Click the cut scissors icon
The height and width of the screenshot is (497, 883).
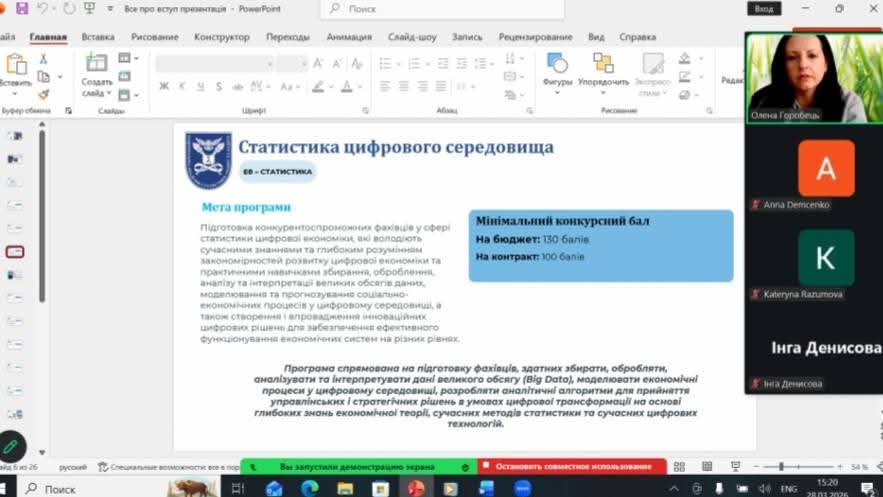pos(43,59)
